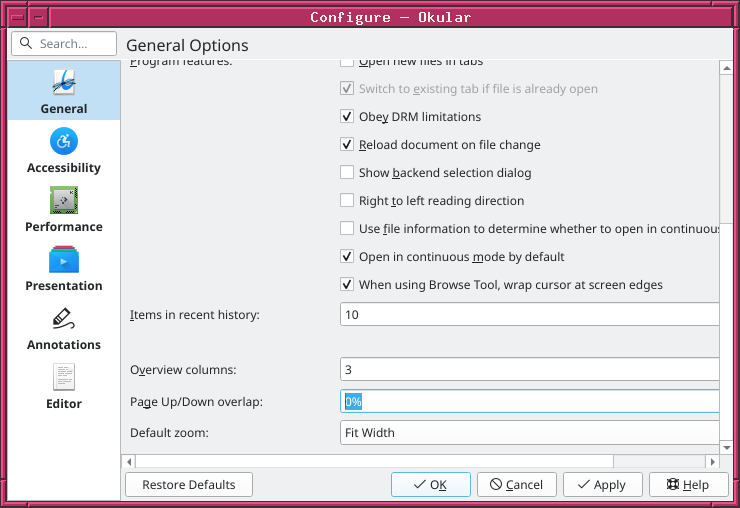Click Restore Defaults button

click(x=189, y=484)
